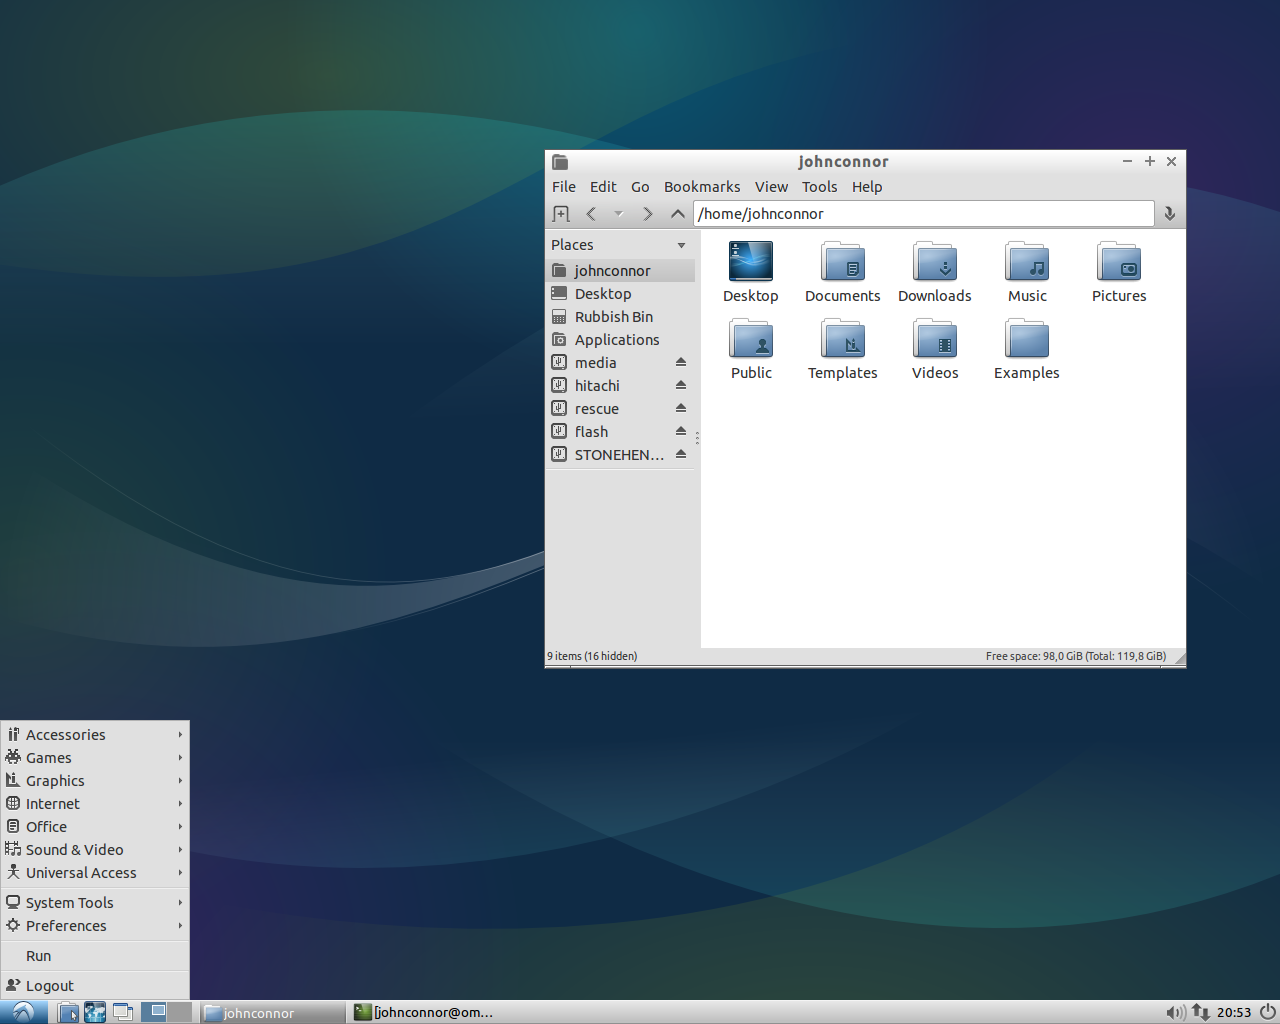Click the volume icon in system tray
Image resolution: width=1280 pixels, height=1024 pixels.
(x=1175, y=1012)
